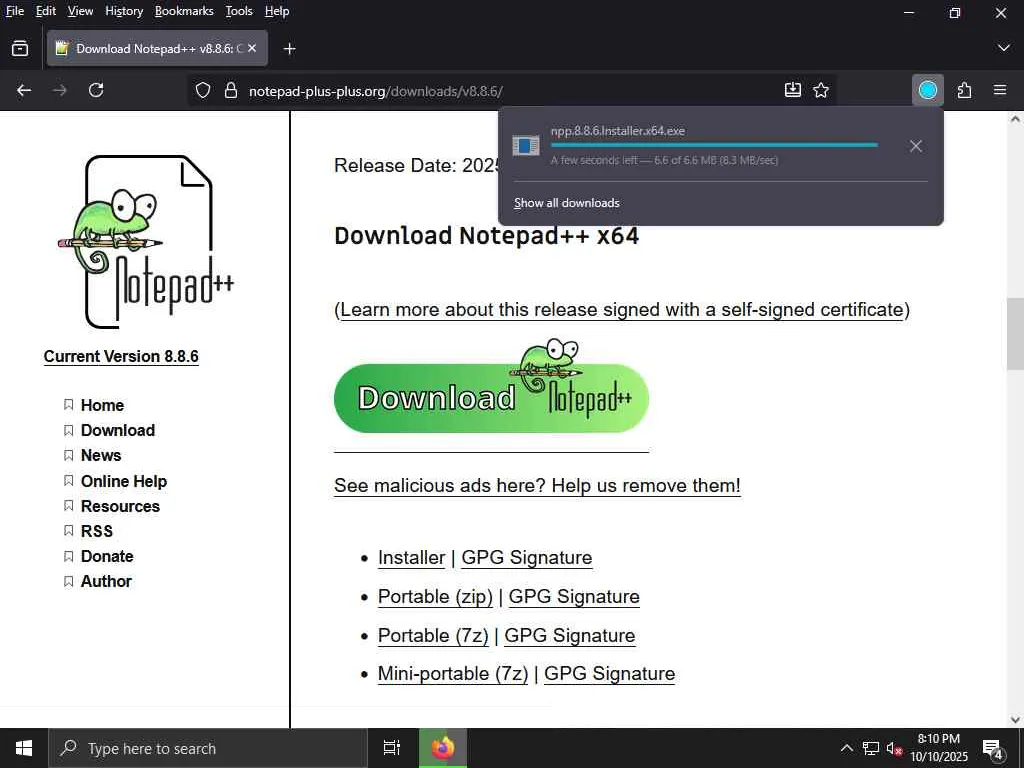Open a new tab with the plus icon
This screenshot has height=768, width=1024.
point(289,48)
